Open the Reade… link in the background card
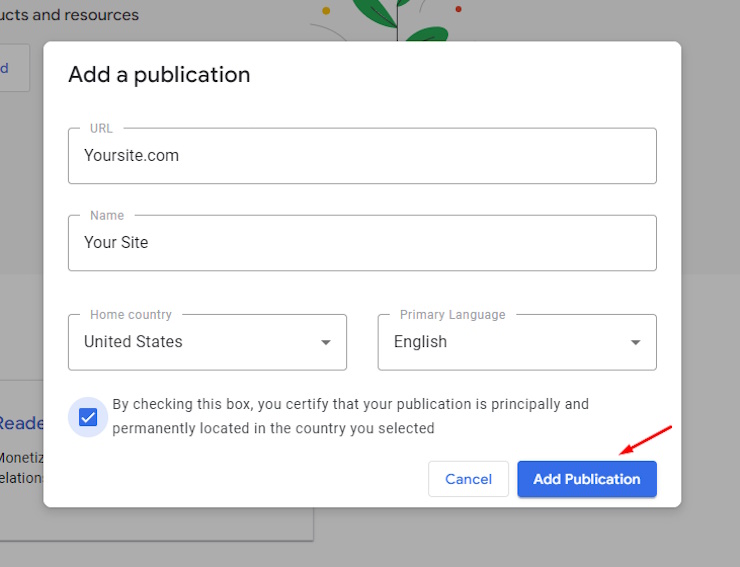 click(x=21, y=423)
